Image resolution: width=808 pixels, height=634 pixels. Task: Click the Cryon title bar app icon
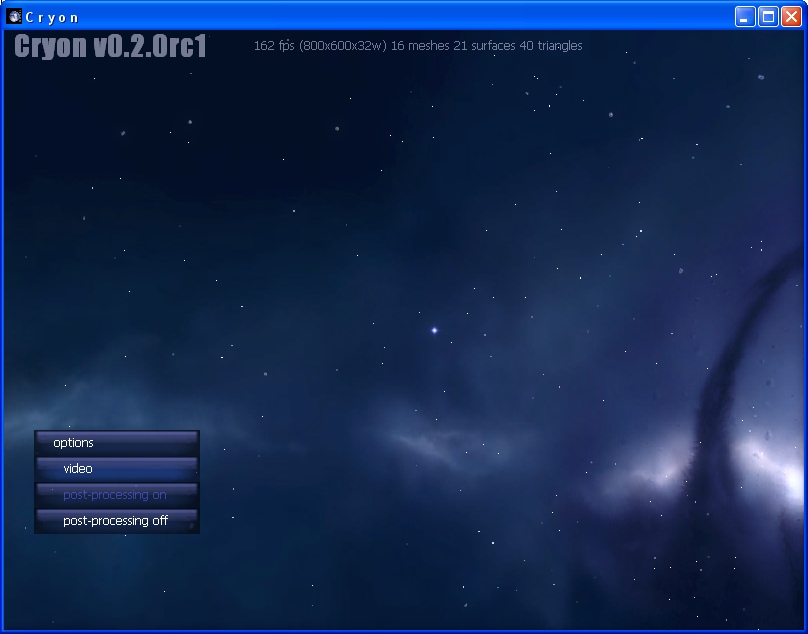coord(14,16)
